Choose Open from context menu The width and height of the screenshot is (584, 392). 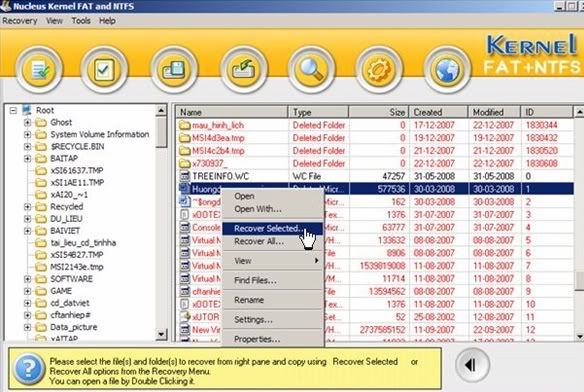[x=272, y=196]
